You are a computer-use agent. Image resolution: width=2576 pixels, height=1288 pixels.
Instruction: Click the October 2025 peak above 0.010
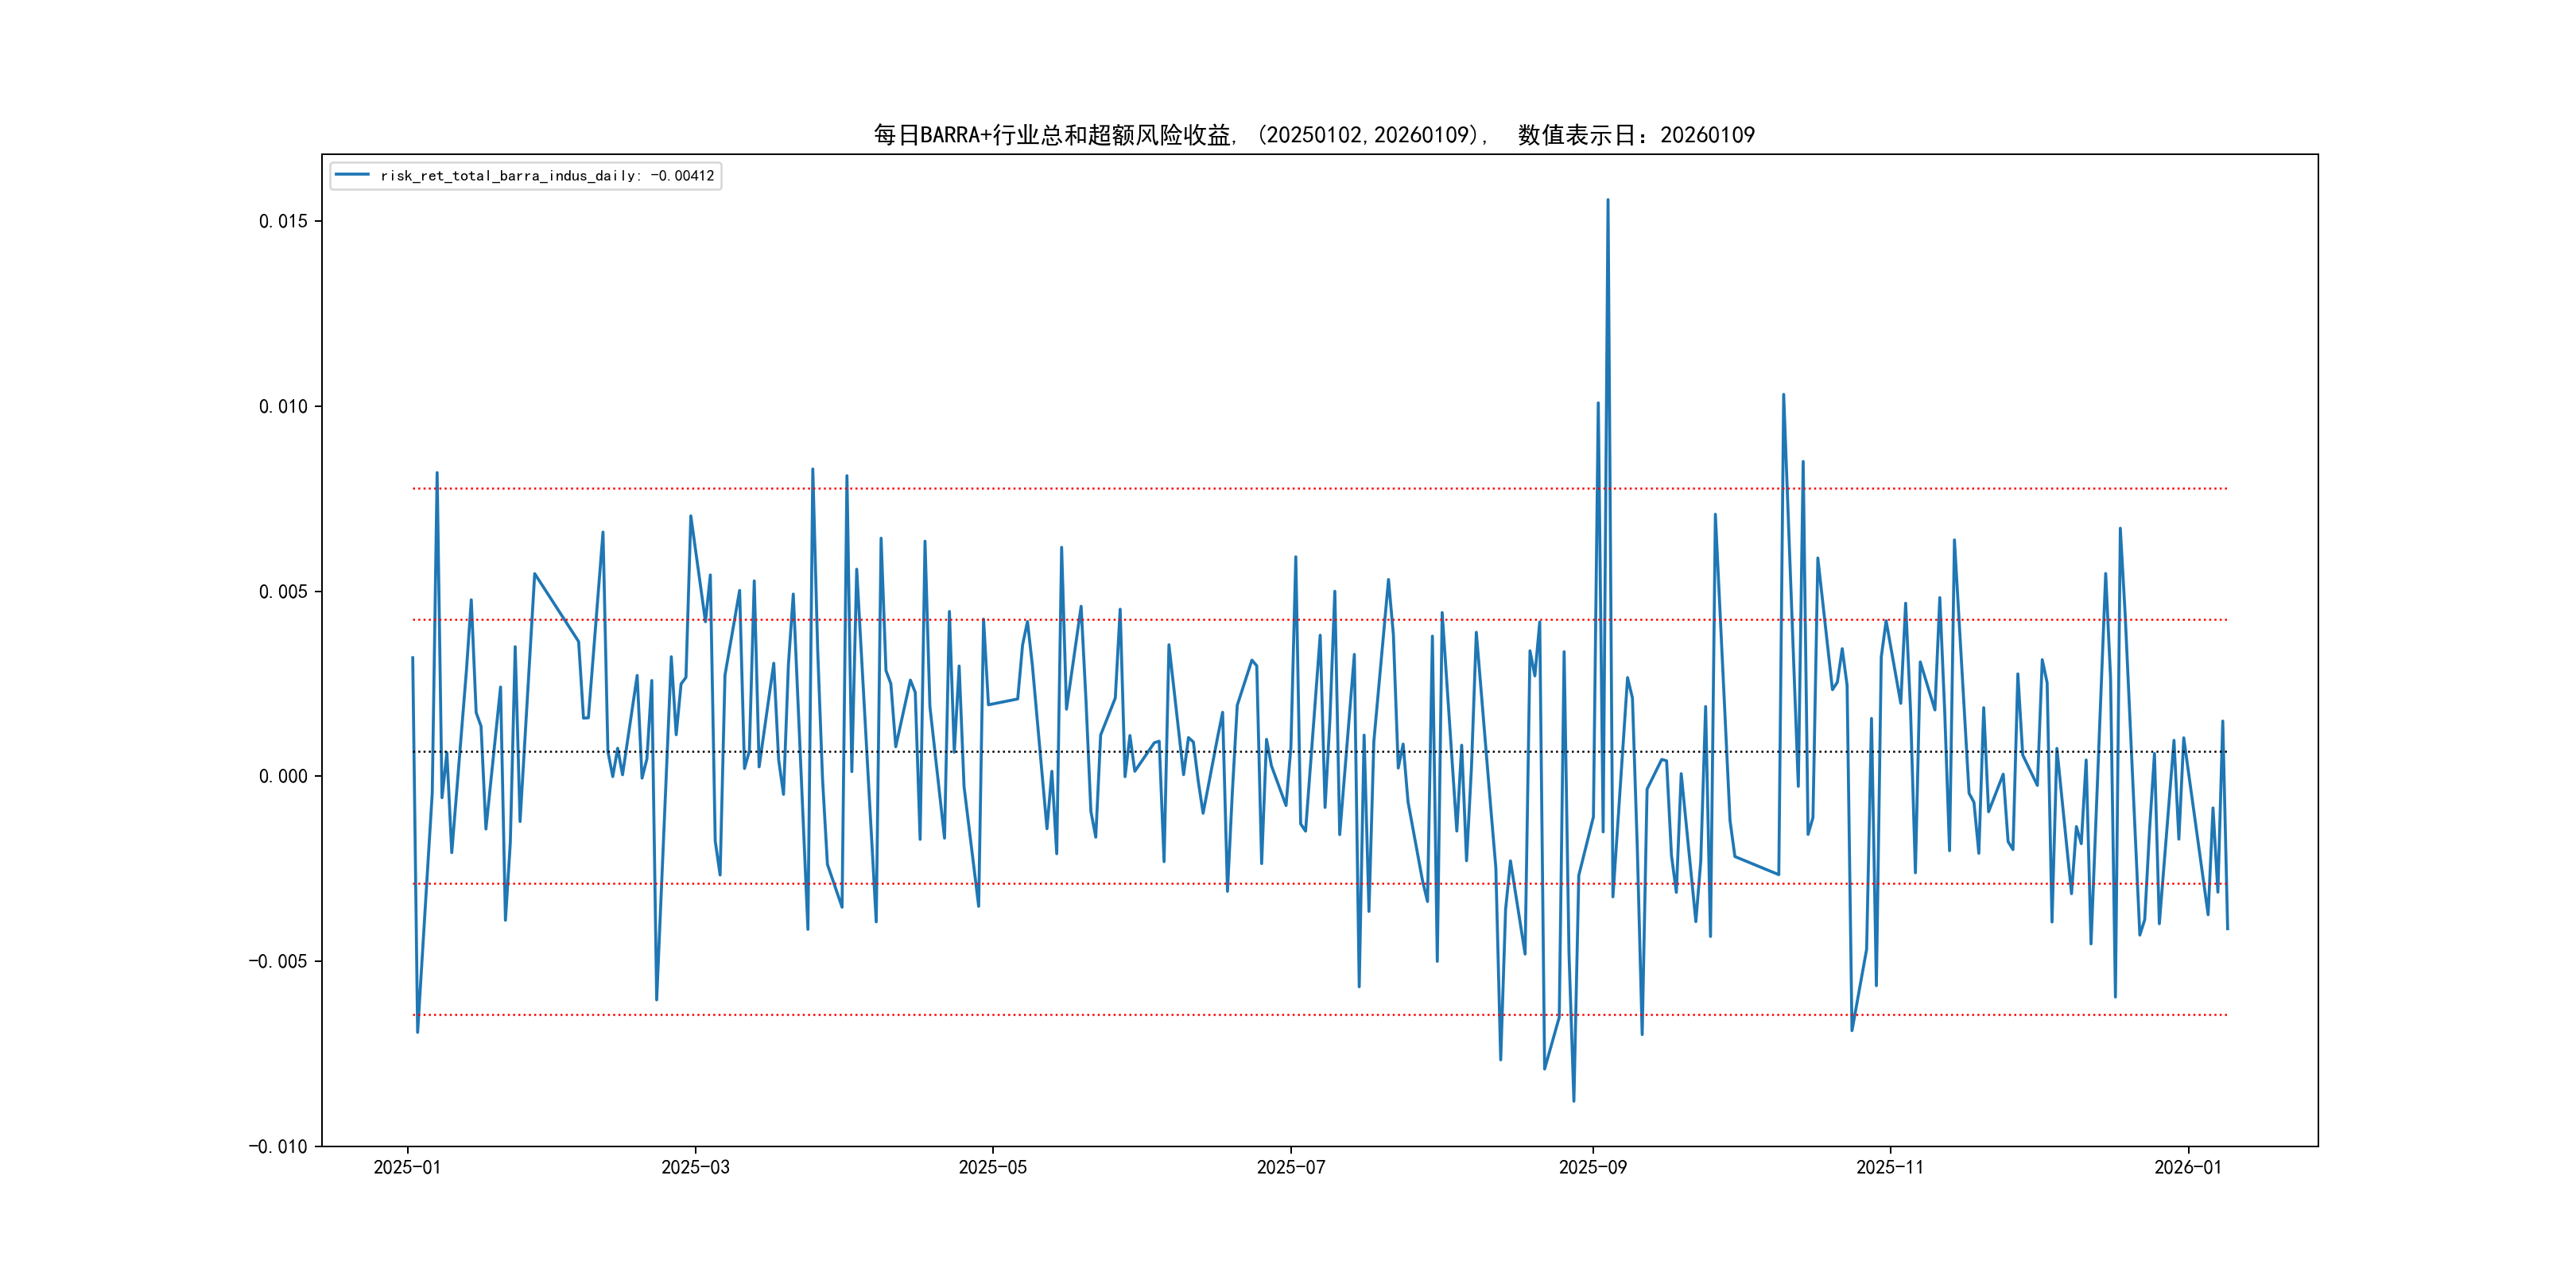click(1783, 395)
